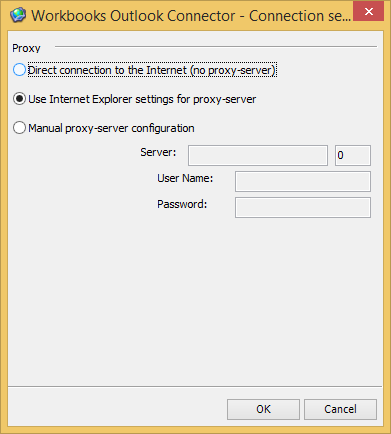Click the Password input field

[x=303, y=207]
